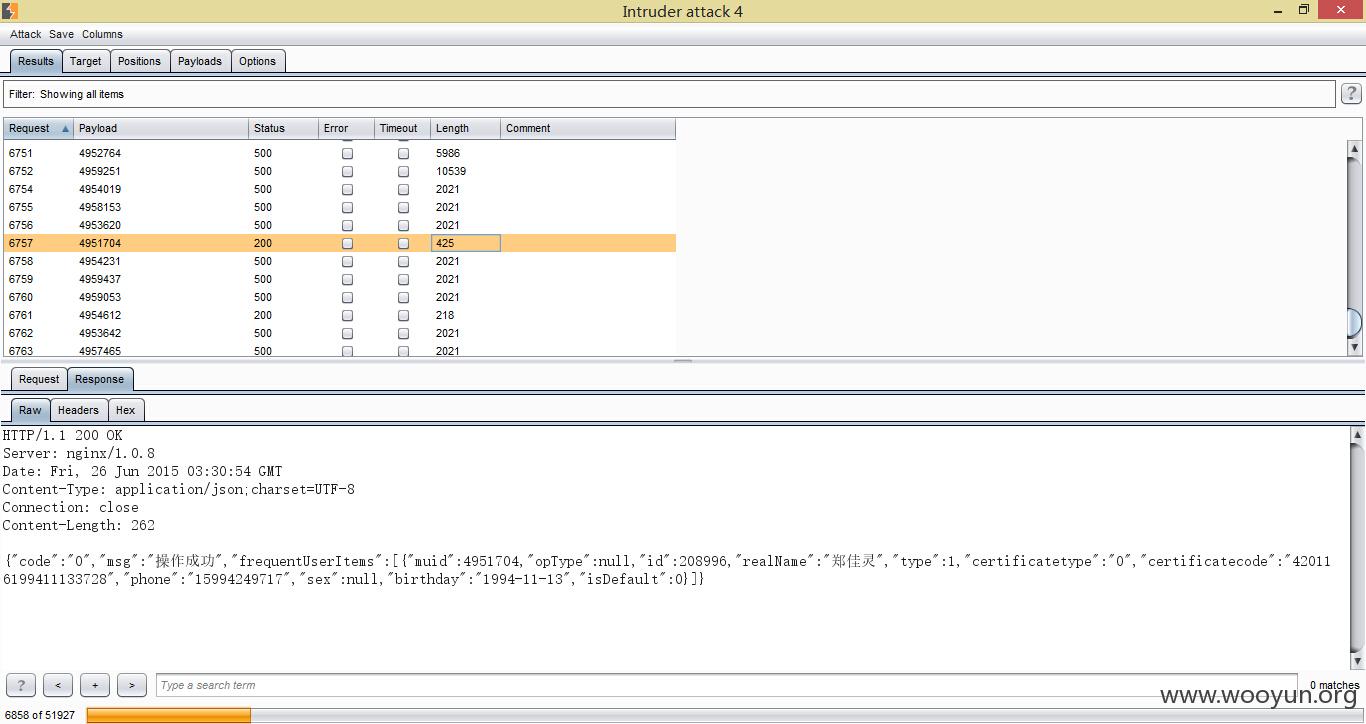1366x724 pixels.
Task: Click the Filter: Showing all items bar
Action: pyautogui.click(x=669, y=94)
